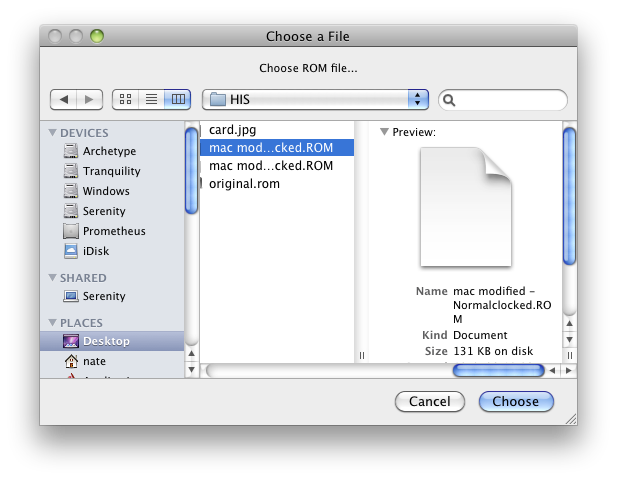Click the Prometheus drive icon

click(71, 231)
